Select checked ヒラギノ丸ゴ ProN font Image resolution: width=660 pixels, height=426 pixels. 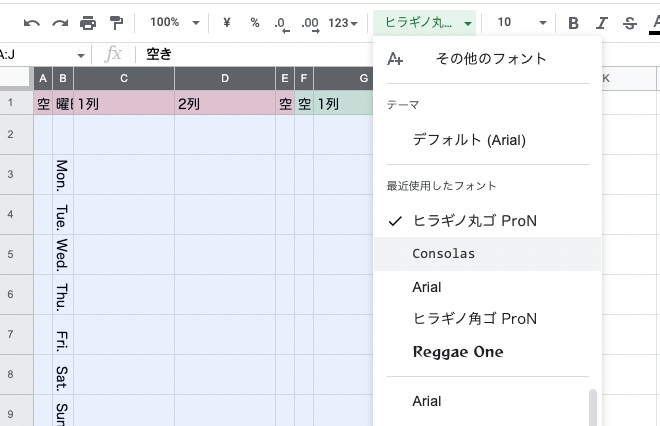point(487,221)
